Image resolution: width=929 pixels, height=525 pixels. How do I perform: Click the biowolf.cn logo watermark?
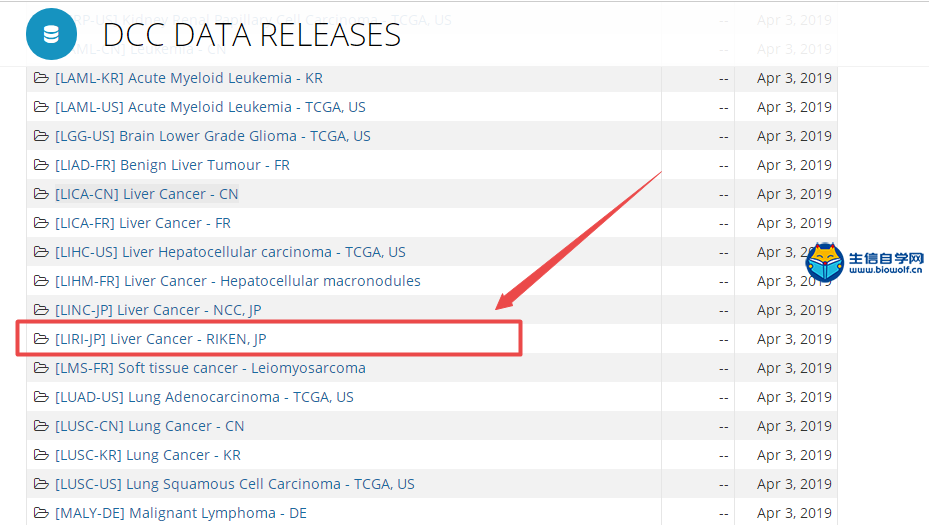[865, 263]
